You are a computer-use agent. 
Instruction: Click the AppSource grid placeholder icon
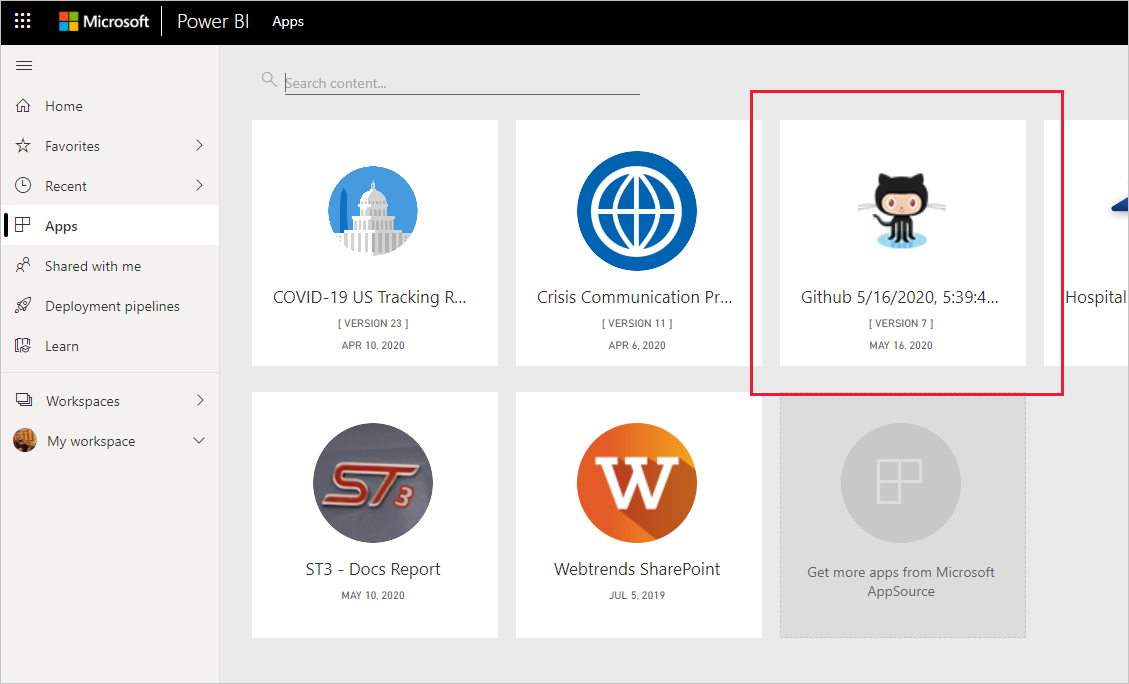click(901, 482)
